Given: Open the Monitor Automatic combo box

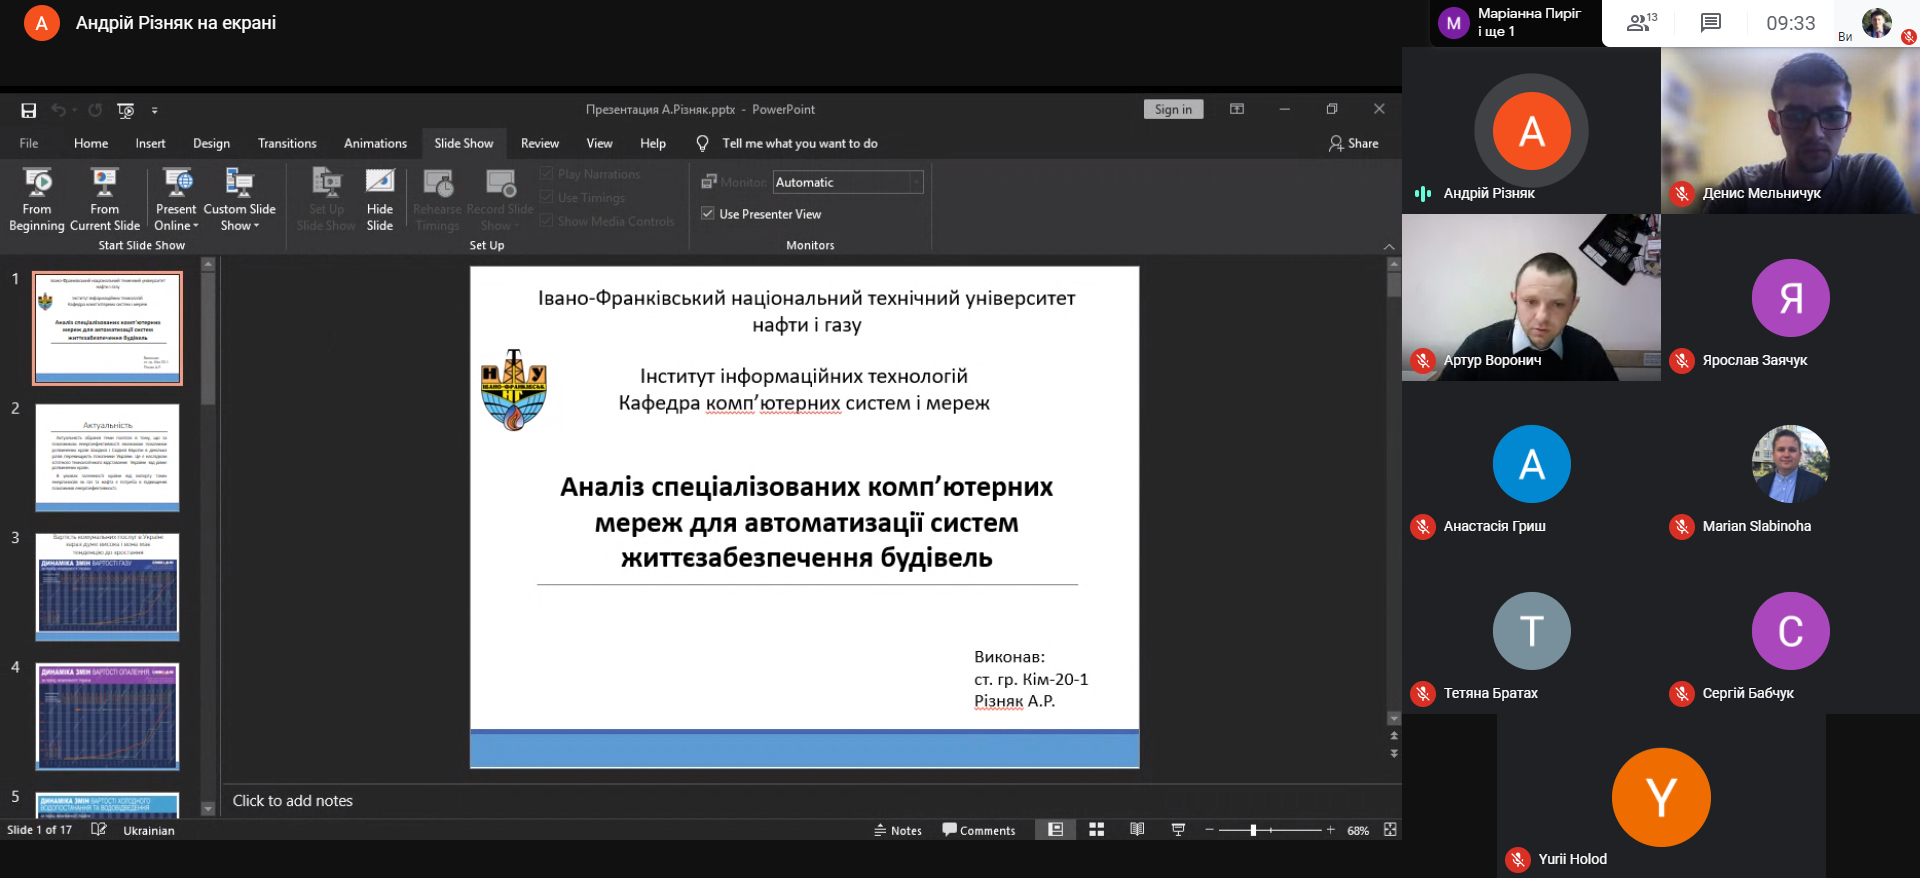Looking at the screenshot, I should tap(847, 182).
